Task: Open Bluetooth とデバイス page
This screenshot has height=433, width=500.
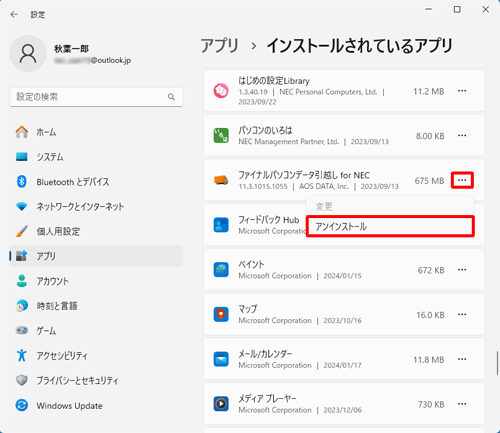Action: coord(96,182)
